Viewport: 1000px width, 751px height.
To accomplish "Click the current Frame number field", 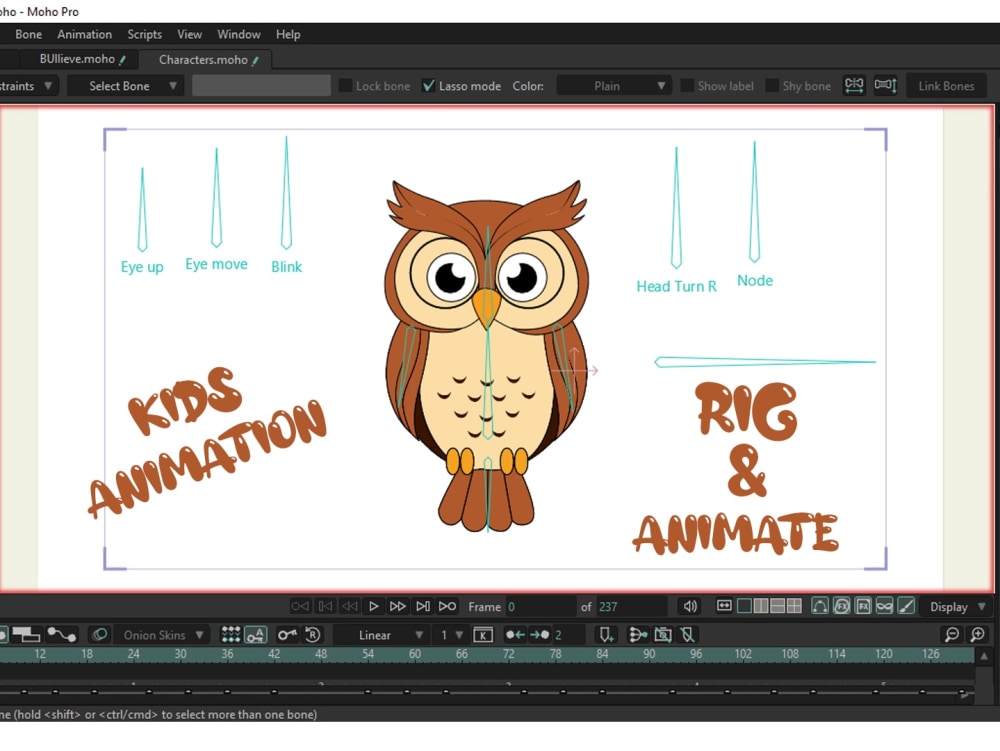I will (540, 607).
